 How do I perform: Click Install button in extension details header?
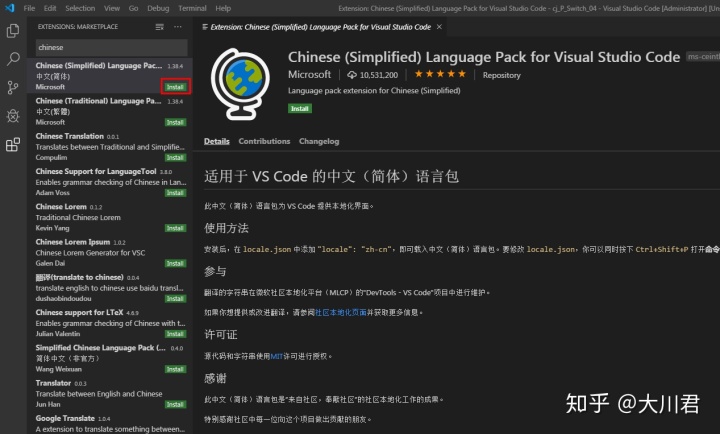[300, 108]
